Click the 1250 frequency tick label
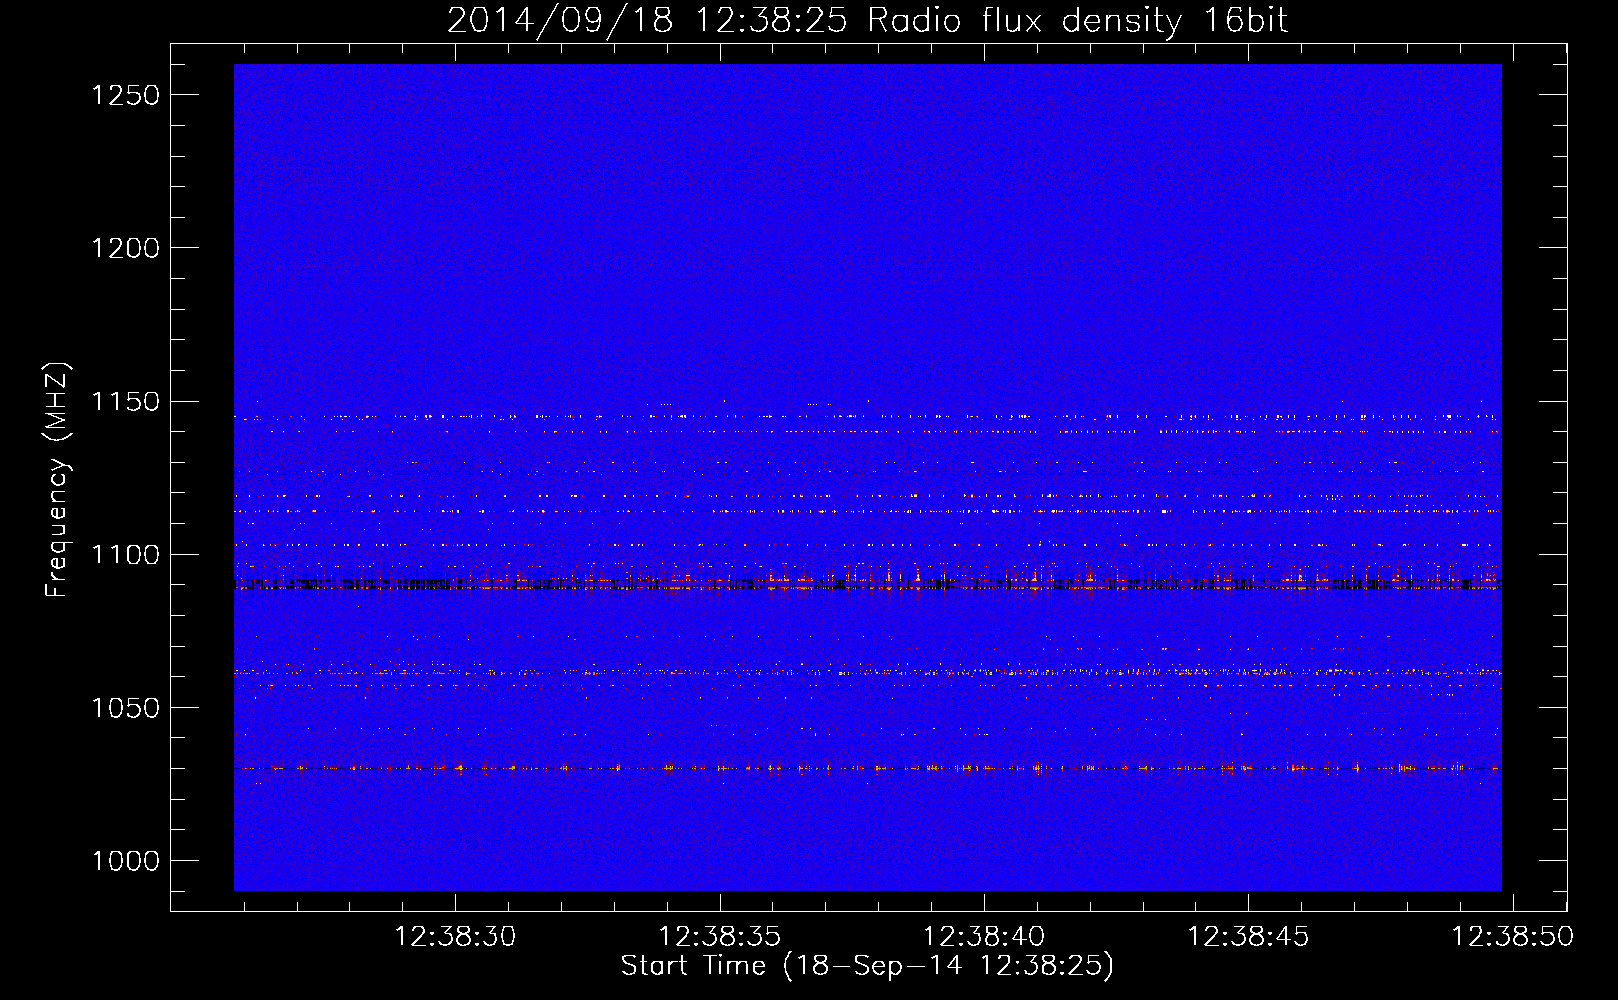 click(126, 95)
